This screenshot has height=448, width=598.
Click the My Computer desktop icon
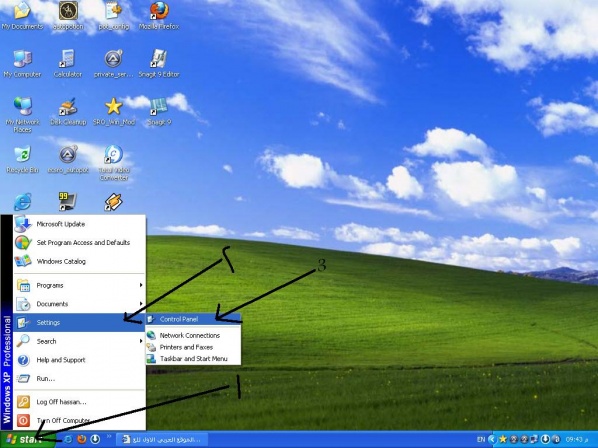coord(23,63)
